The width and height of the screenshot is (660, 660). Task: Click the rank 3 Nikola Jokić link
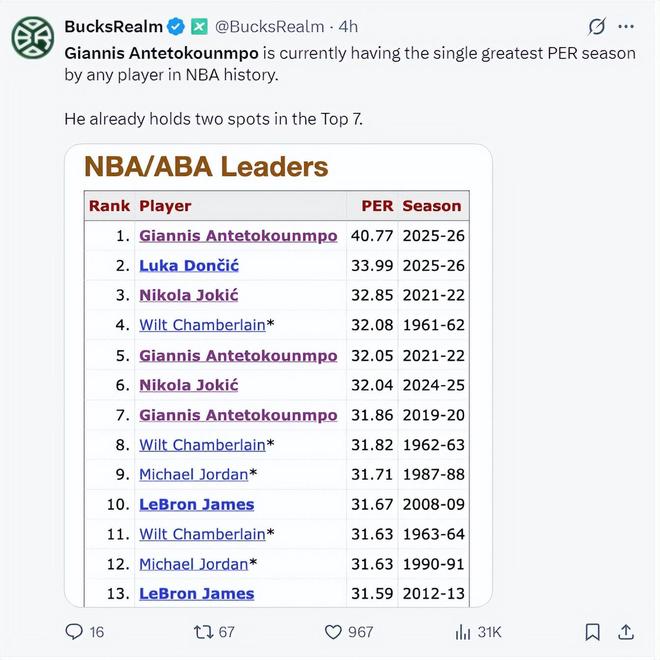pyautogui.click(x=188, y=295)
